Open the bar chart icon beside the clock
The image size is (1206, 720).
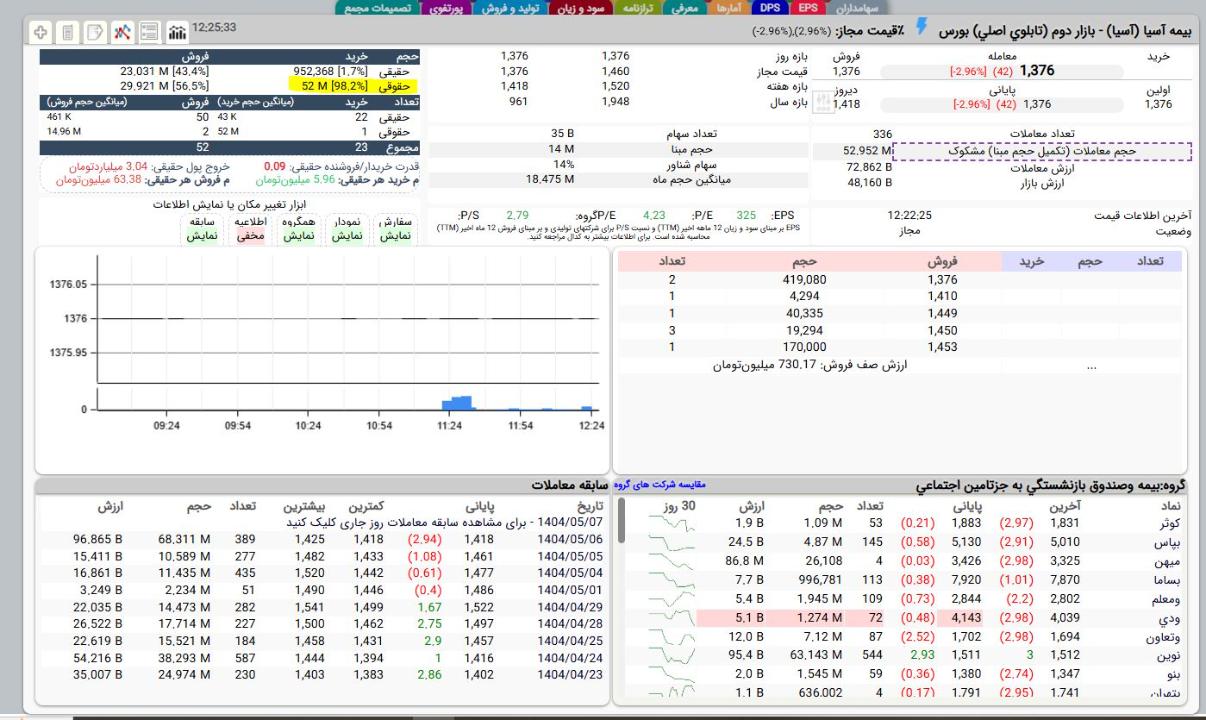coord(177,32)
